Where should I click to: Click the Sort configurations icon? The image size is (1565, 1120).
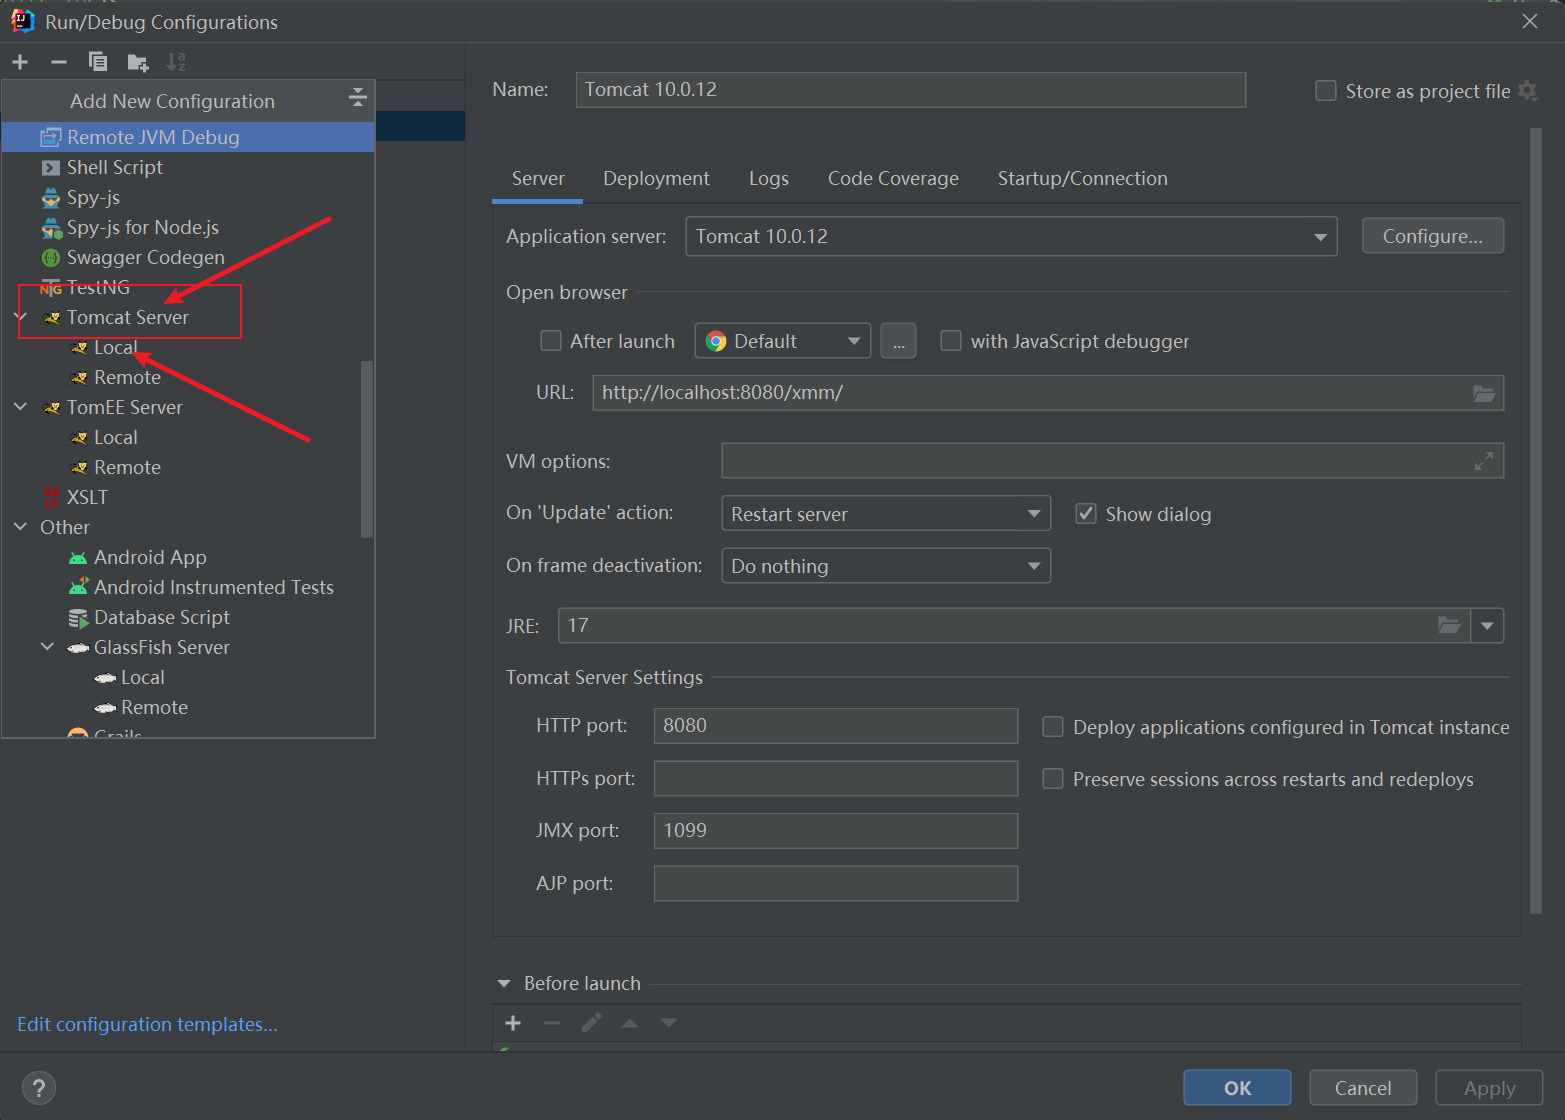pyautogui.click(x=176, y=62)
